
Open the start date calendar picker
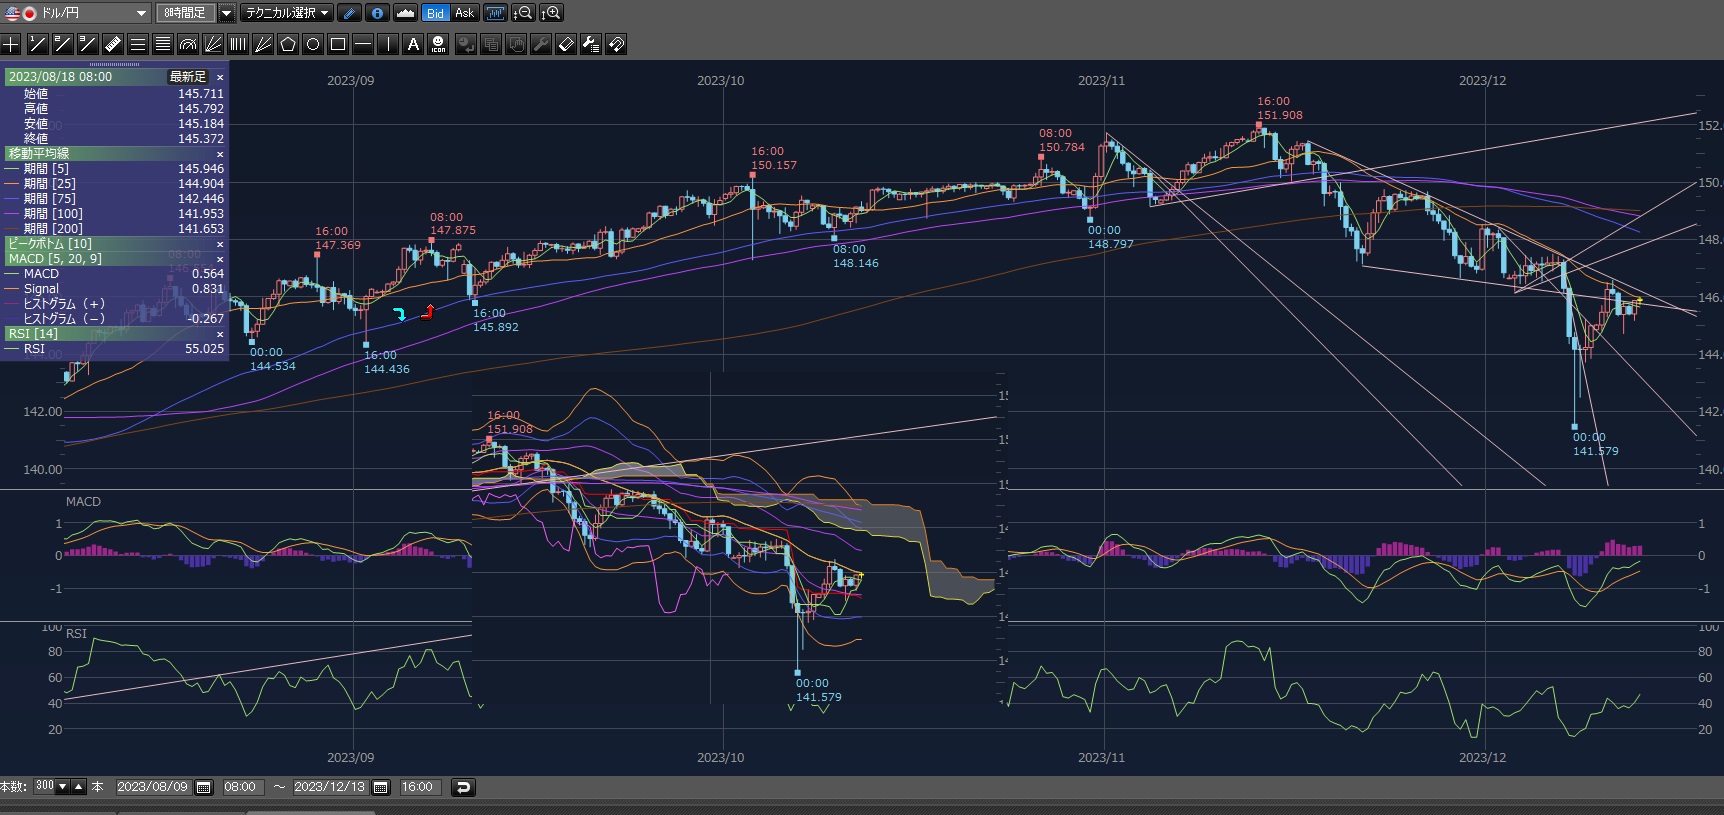pos(203,787)
